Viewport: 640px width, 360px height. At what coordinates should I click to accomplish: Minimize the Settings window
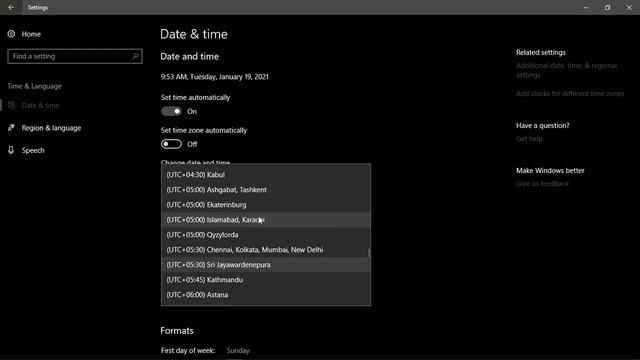(586, 7)
